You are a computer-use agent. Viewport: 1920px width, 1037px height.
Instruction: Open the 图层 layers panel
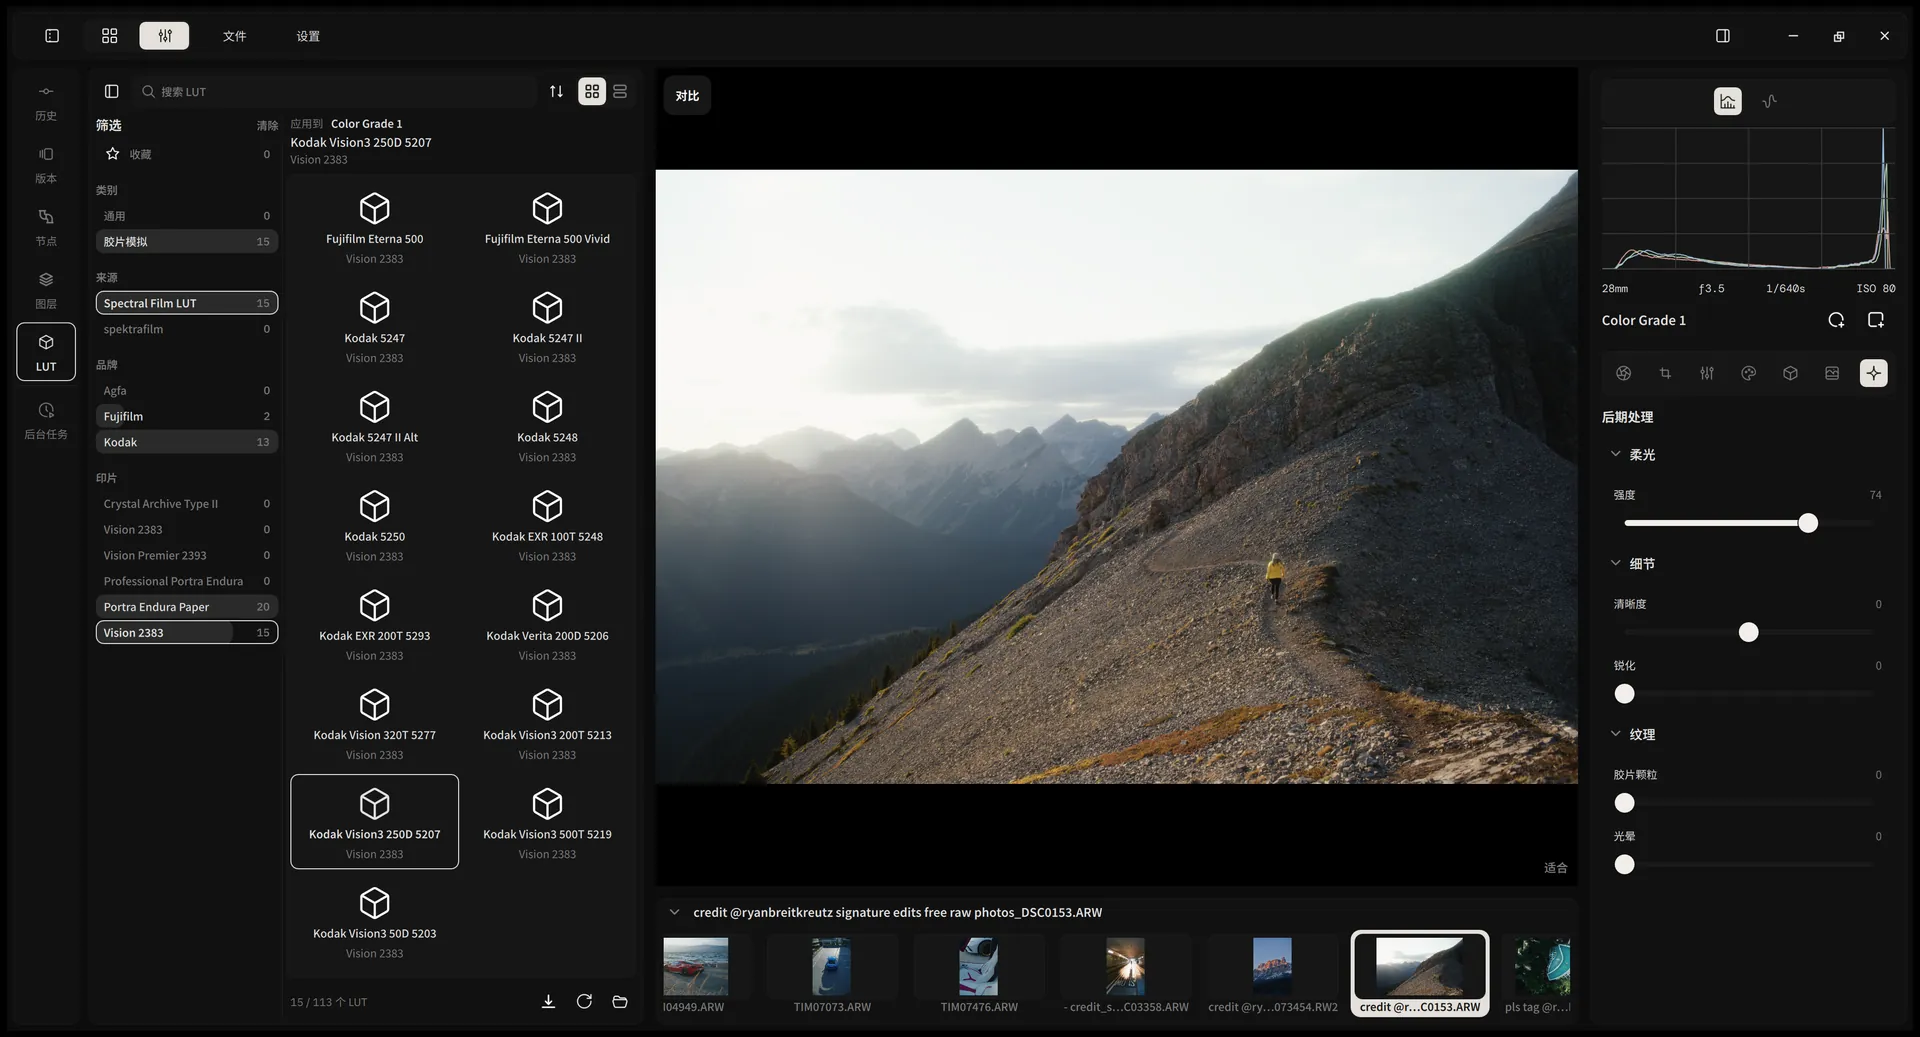click(46, 290)
